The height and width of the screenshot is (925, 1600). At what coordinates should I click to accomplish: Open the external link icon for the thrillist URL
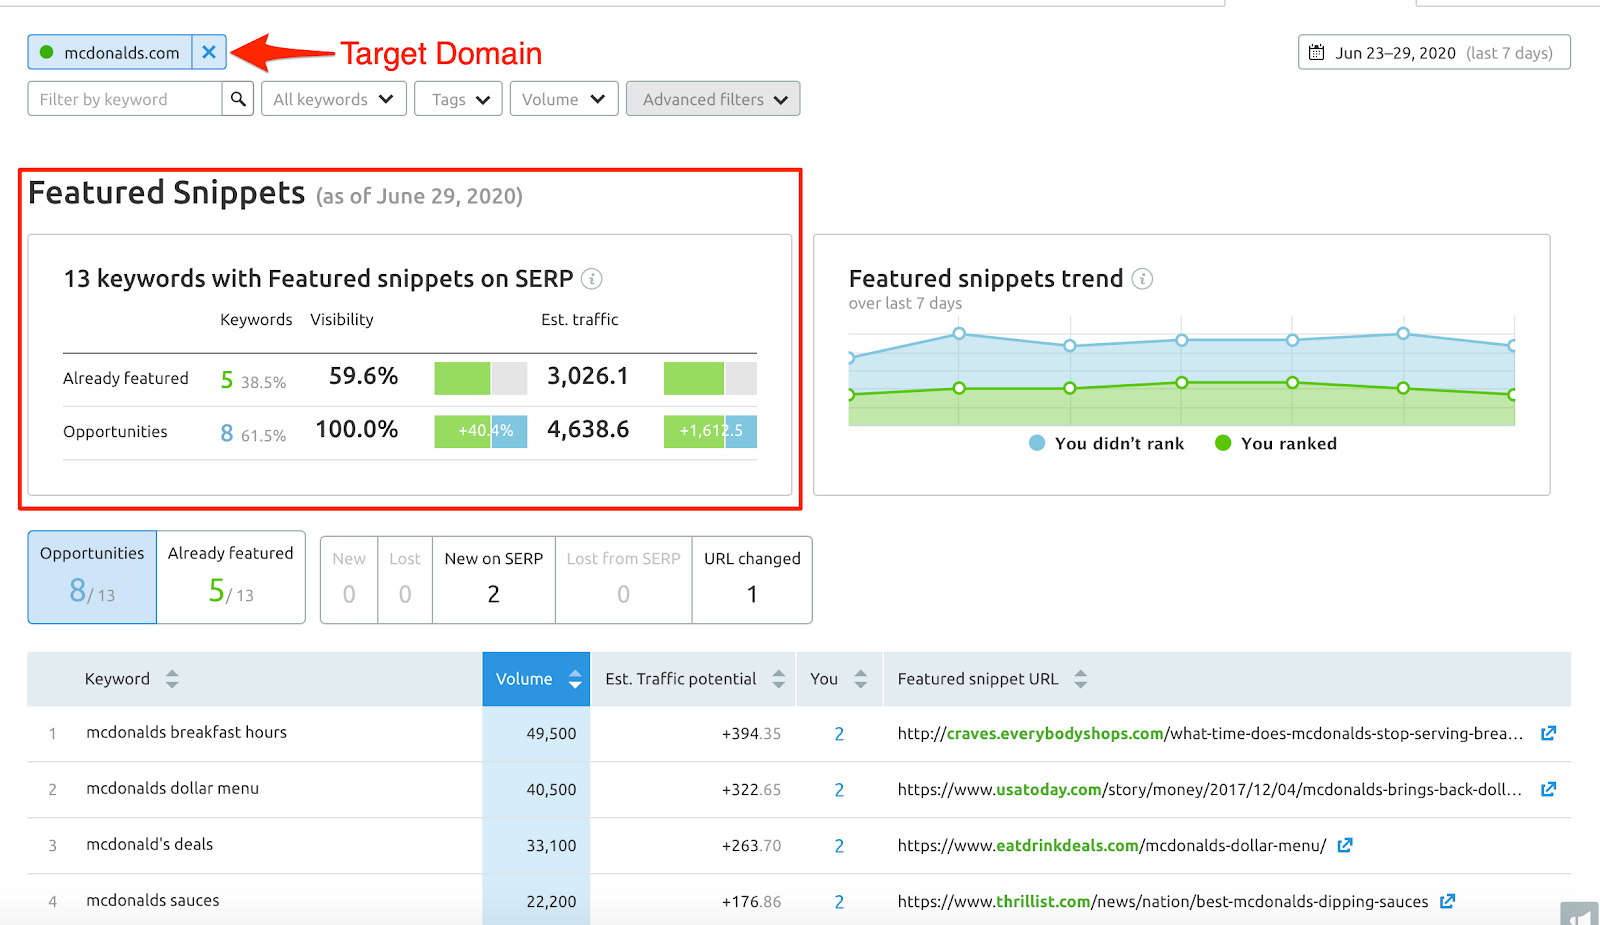coord(1447,900)
